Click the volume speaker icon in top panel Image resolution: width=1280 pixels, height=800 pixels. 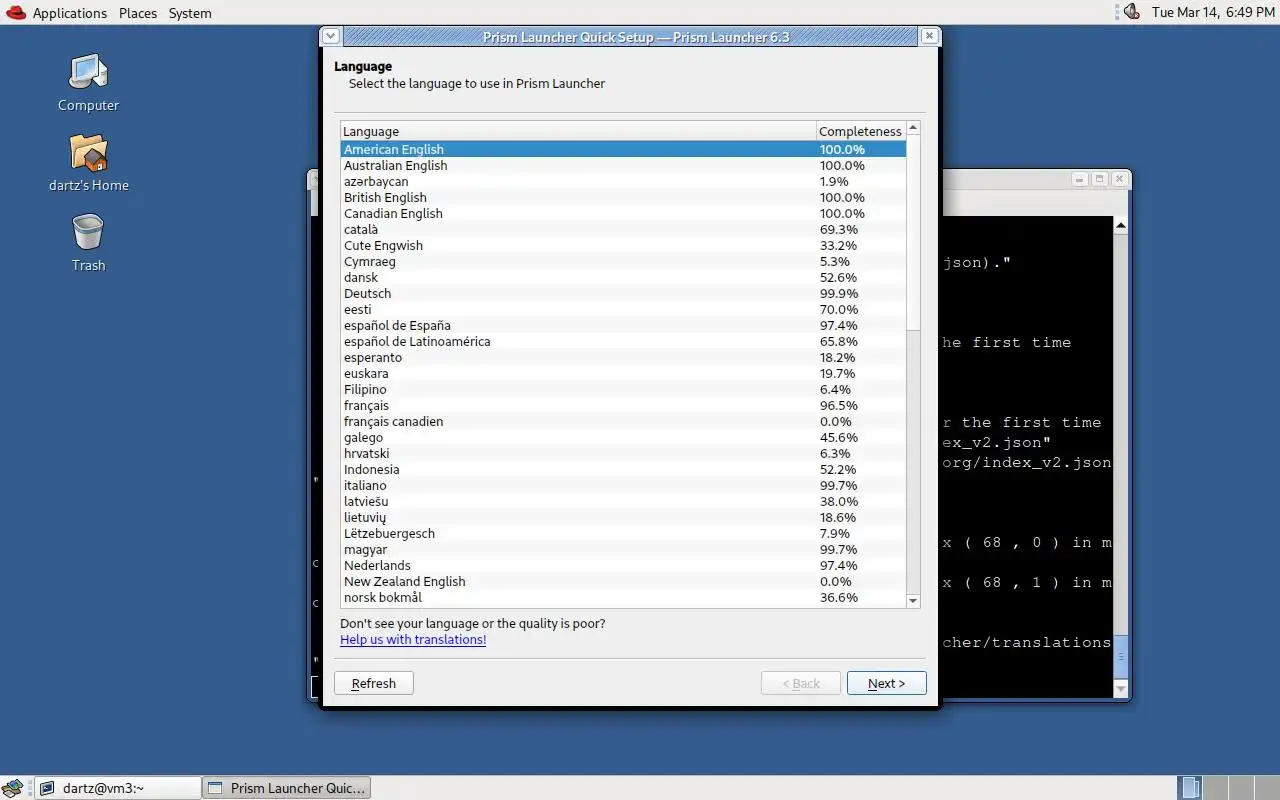(x=1131, y=12)
